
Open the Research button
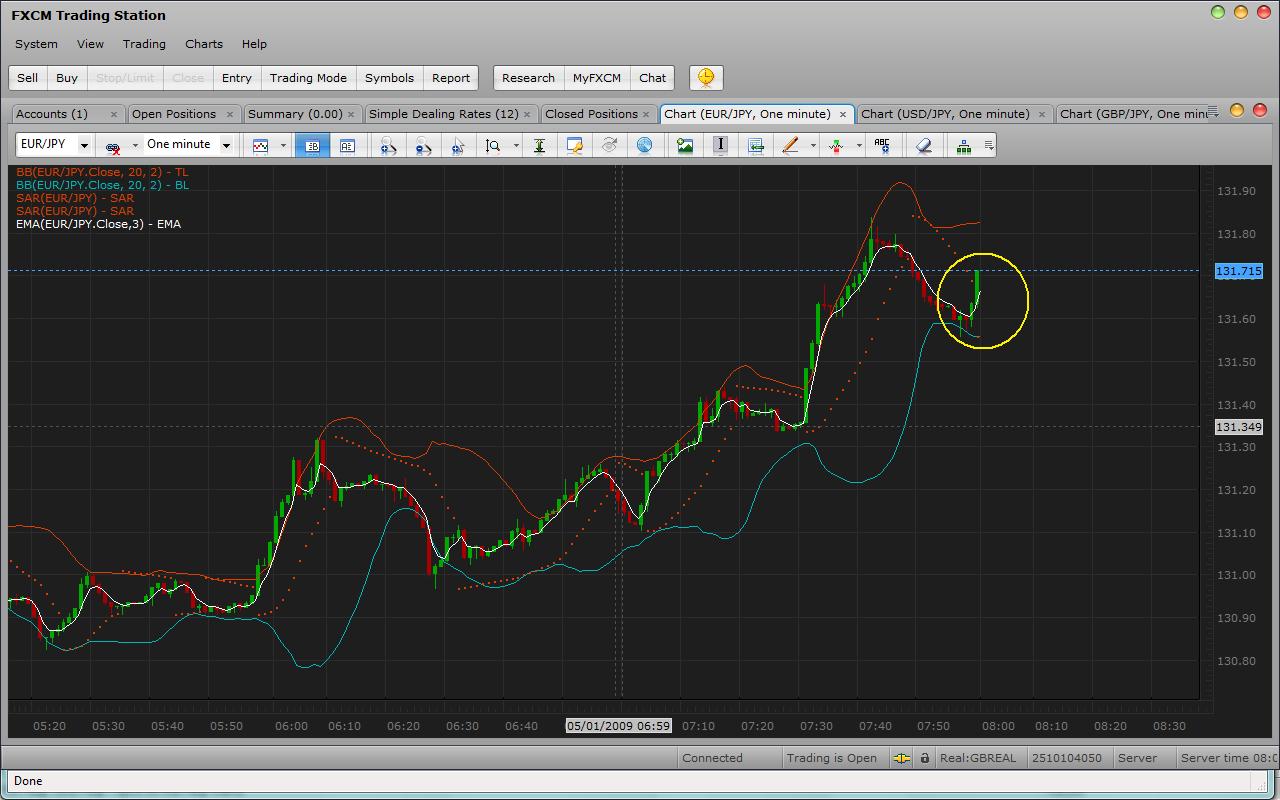pos(528,78)
